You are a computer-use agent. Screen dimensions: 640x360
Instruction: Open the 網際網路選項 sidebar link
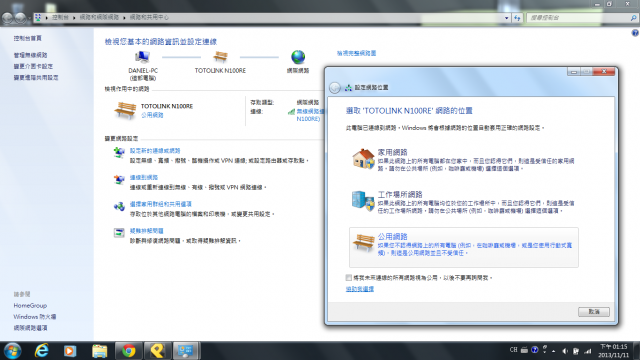pos(30,328)
